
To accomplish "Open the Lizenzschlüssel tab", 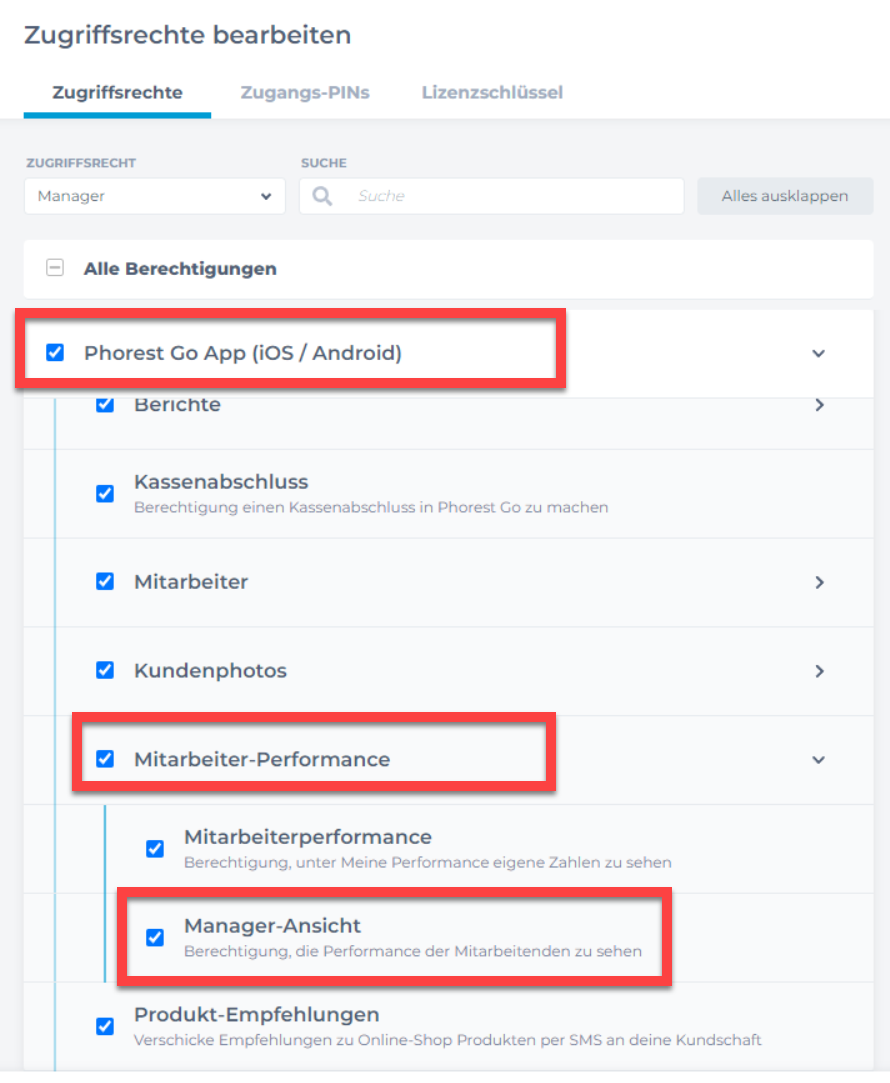I will 492,93.
